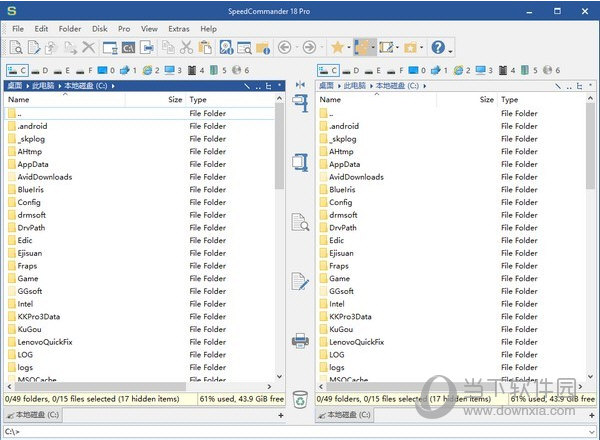Sort right panel by Type column

[541, 99]
